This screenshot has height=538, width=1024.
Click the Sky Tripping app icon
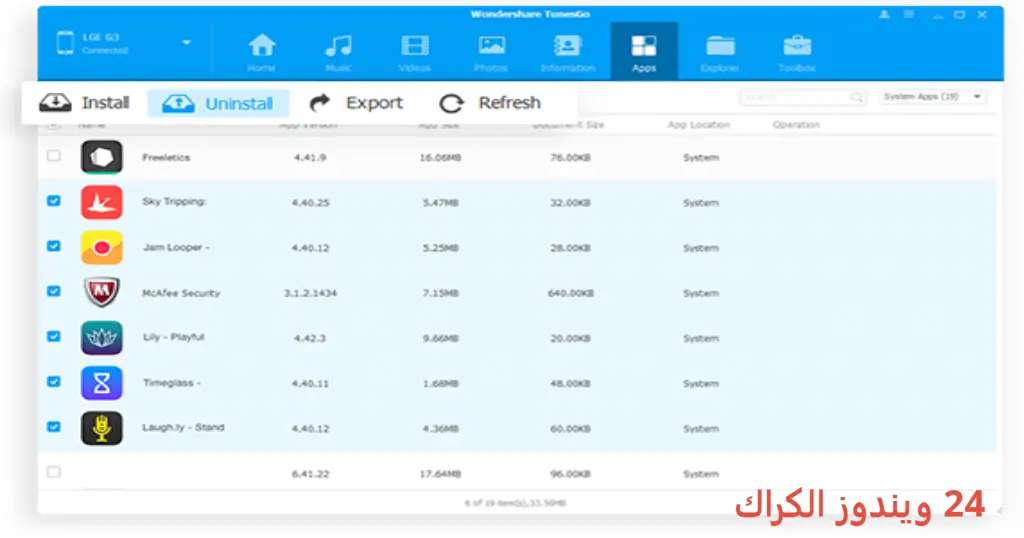click(101, 202)
